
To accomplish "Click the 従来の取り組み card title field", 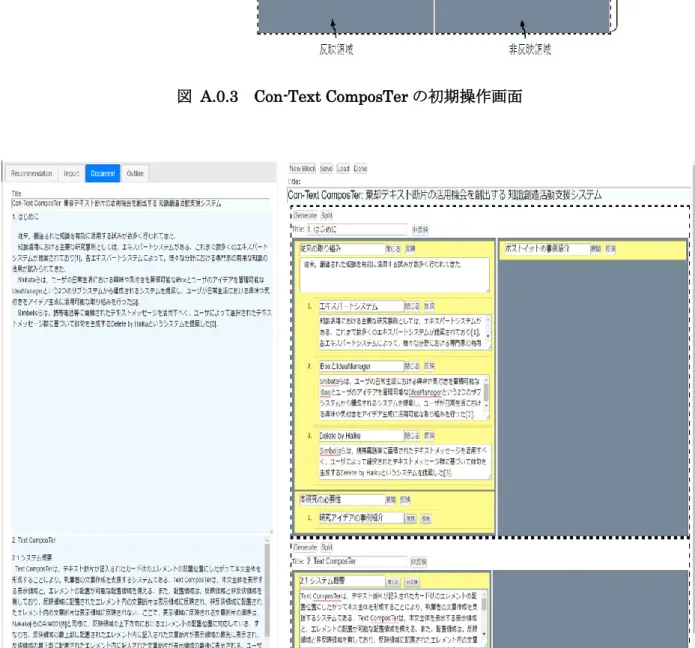I will 342,249.
